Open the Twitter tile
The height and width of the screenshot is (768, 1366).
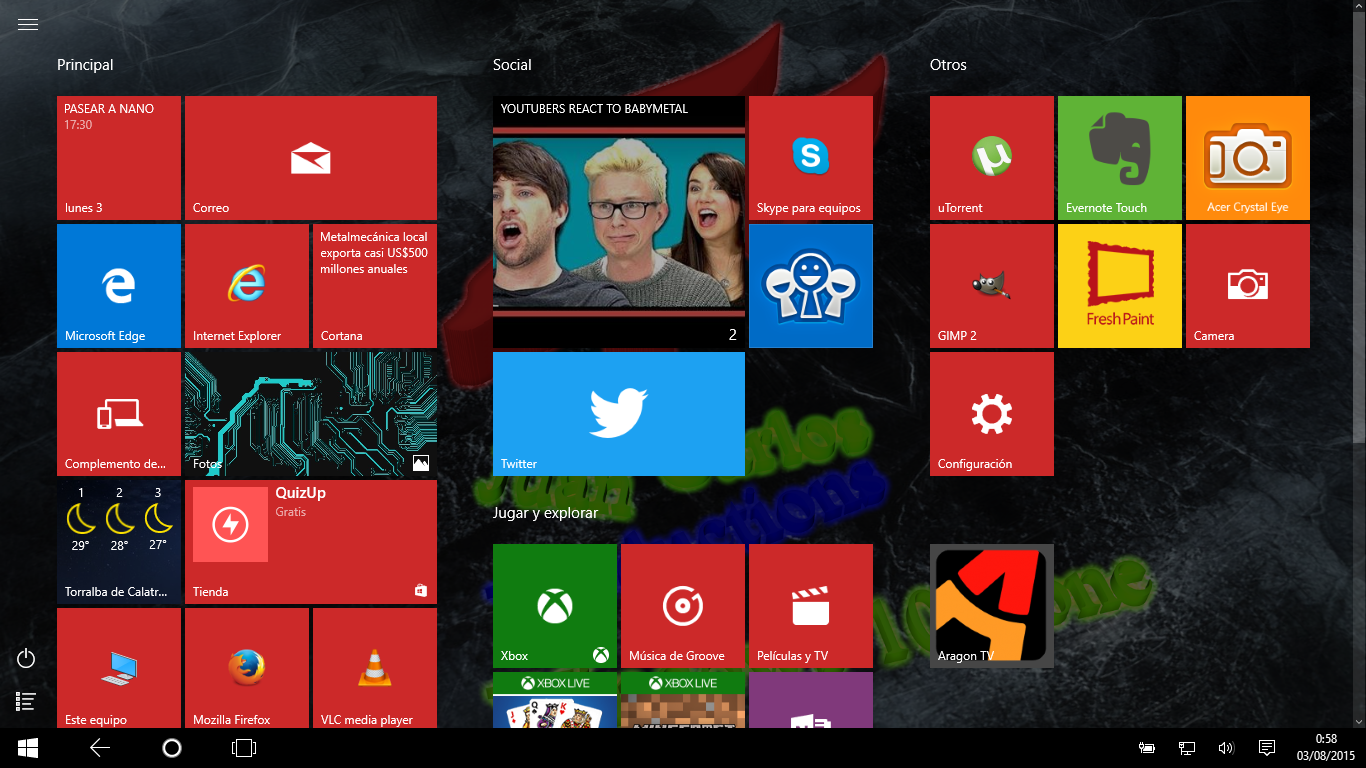pyautogui.click(x=619, y=414)
